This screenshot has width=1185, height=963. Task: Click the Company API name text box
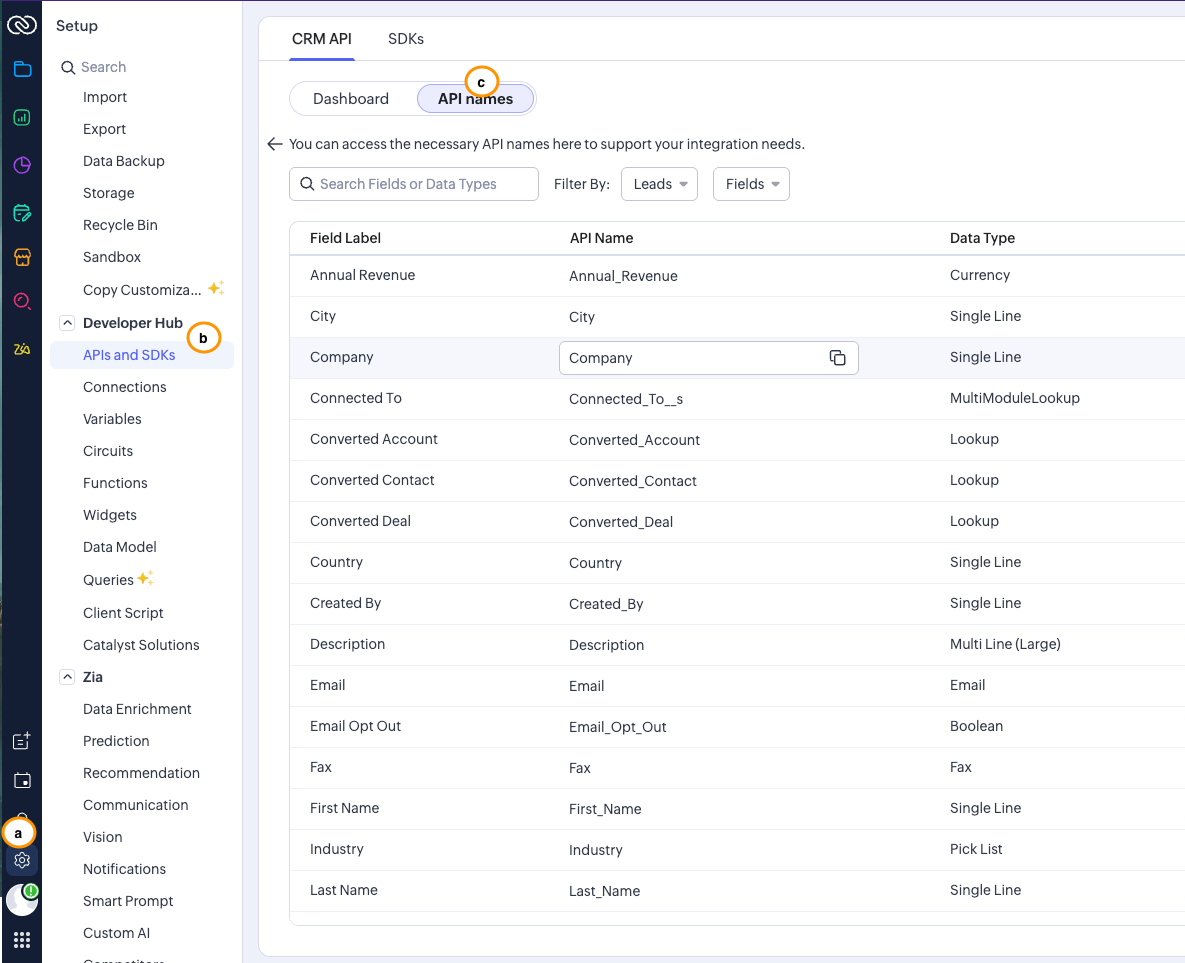coord(709,358)
